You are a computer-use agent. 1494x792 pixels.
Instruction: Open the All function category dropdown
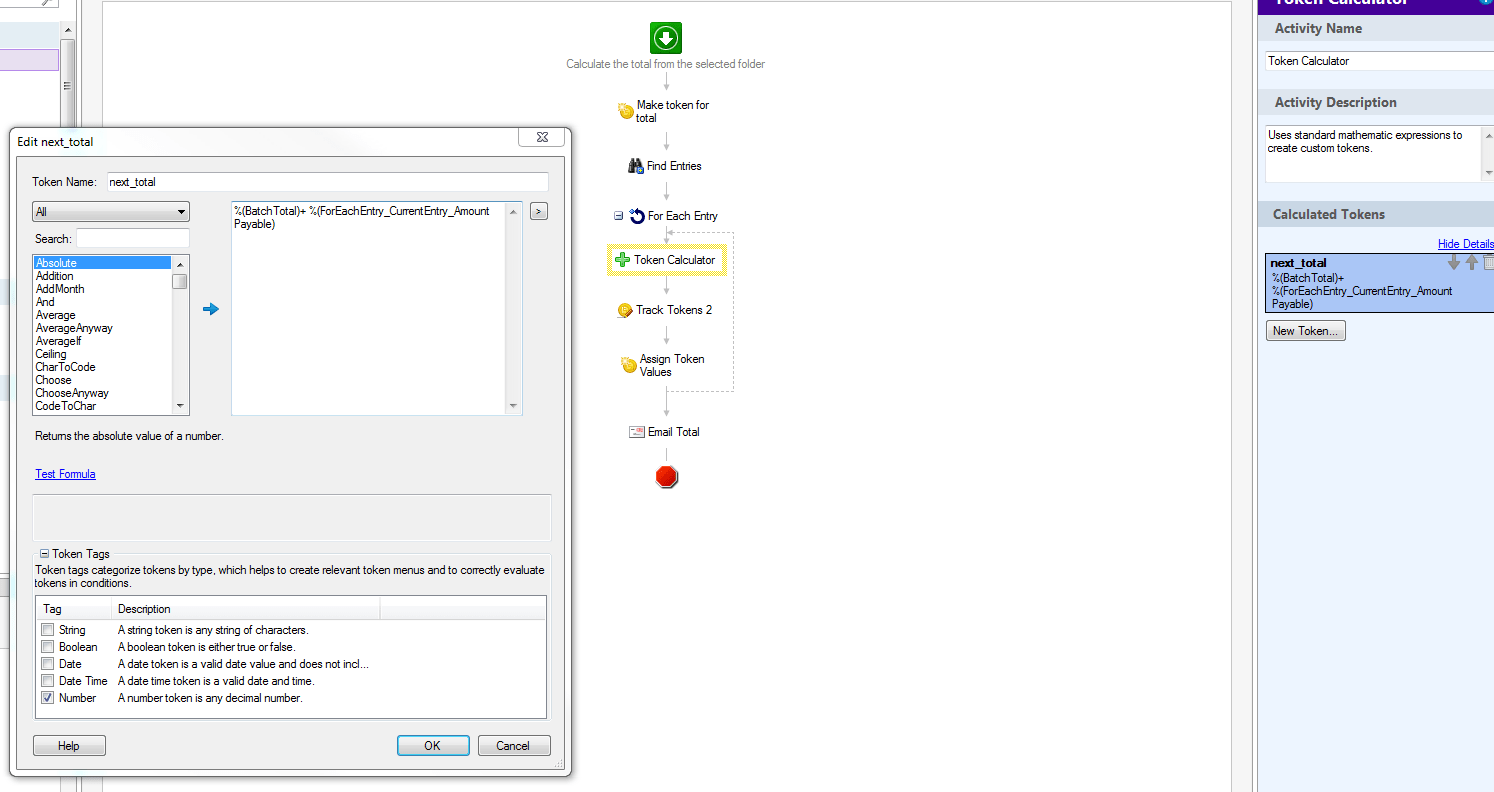111,212
